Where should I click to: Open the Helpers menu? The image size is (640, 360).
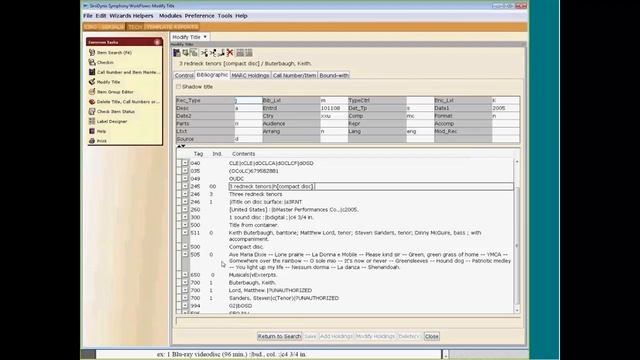[x=143, y=16]
